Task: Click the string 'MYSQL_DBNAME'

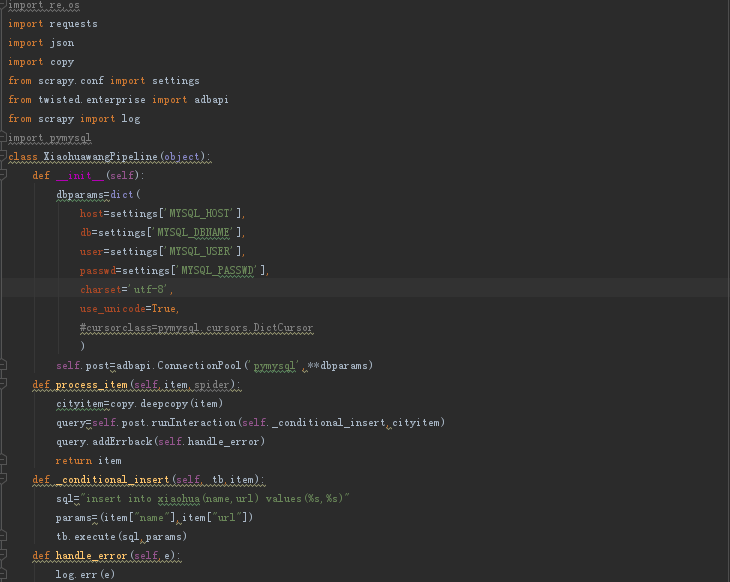Action: (193, 232)
